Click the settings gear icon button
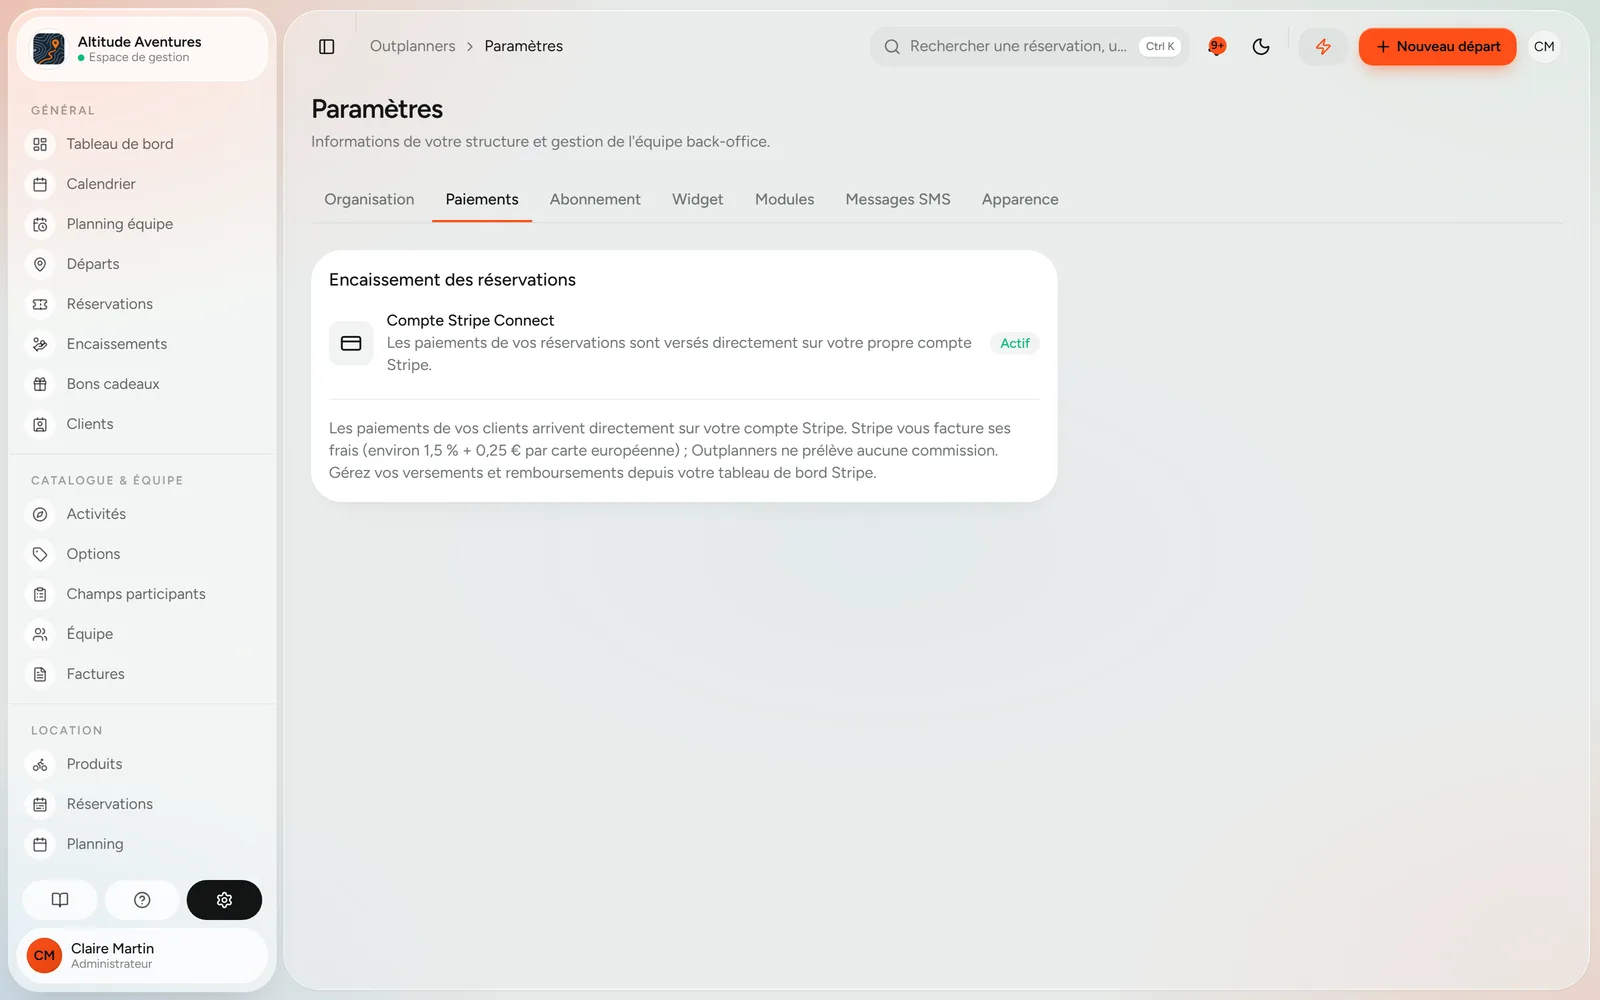1600x1000 pixels. [224, 900]
